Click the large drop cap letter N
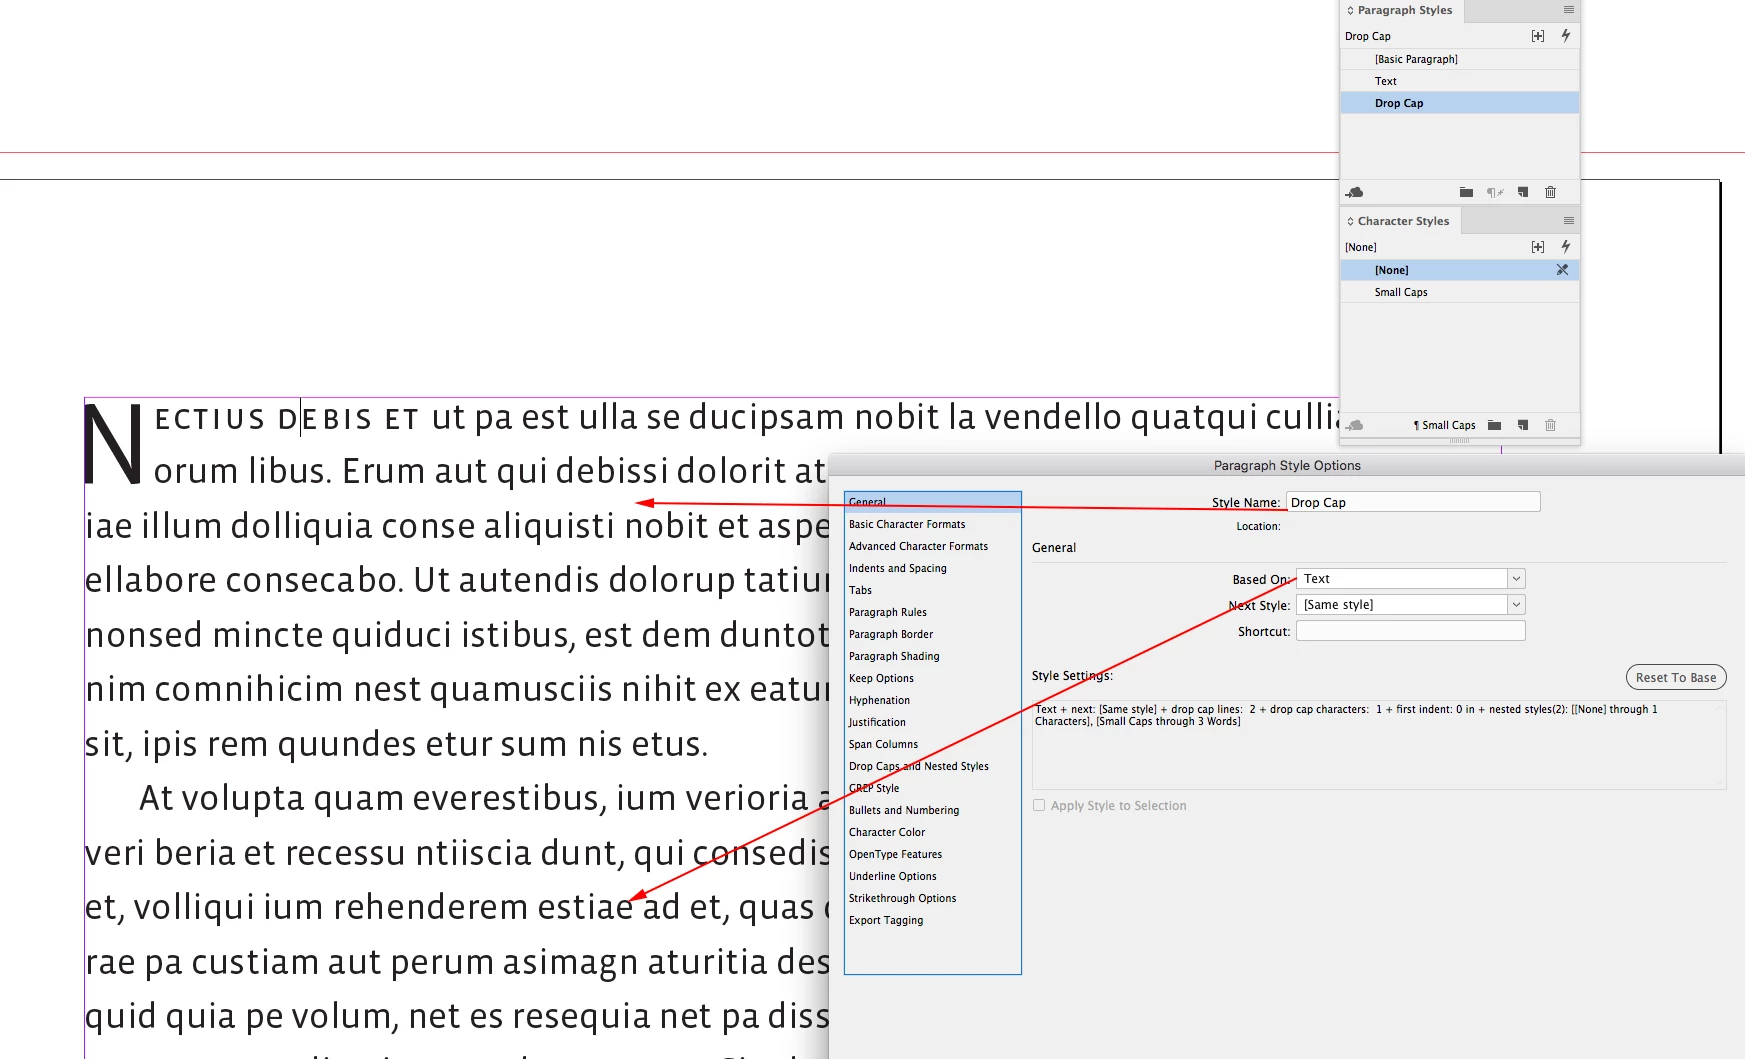The image size is (1745, 1059). click(x=114, y=444)
